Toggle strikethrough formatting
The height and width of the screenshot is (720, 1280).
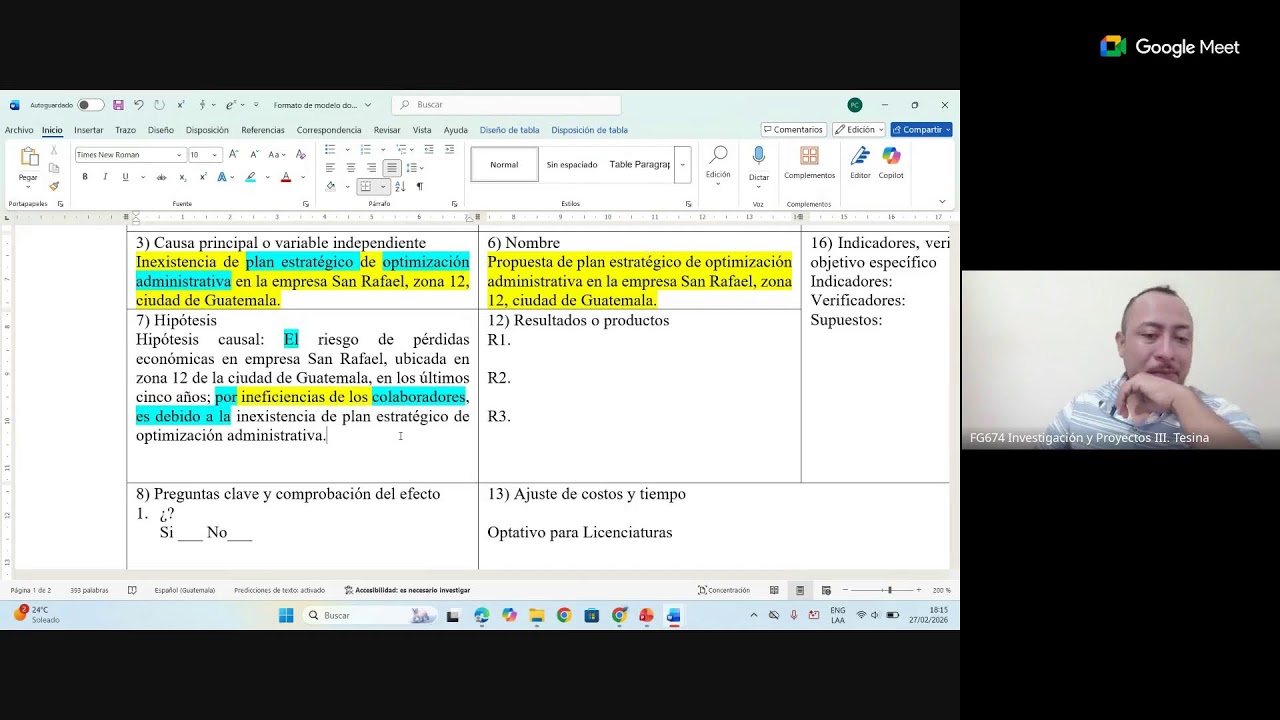[x=161, y=177]
